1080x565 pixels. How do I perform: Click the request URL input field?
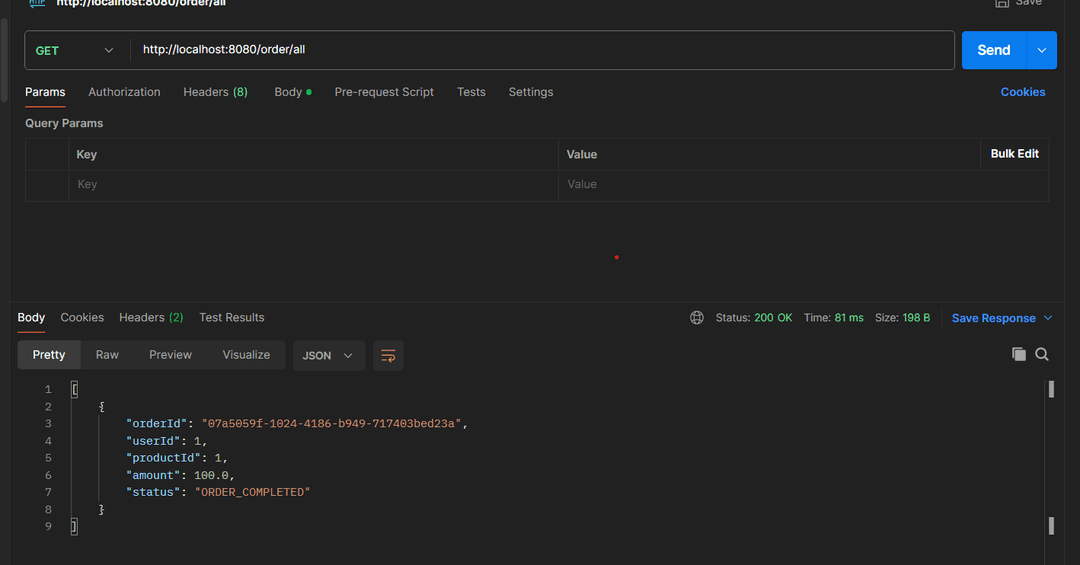click(x=540, y=50)
